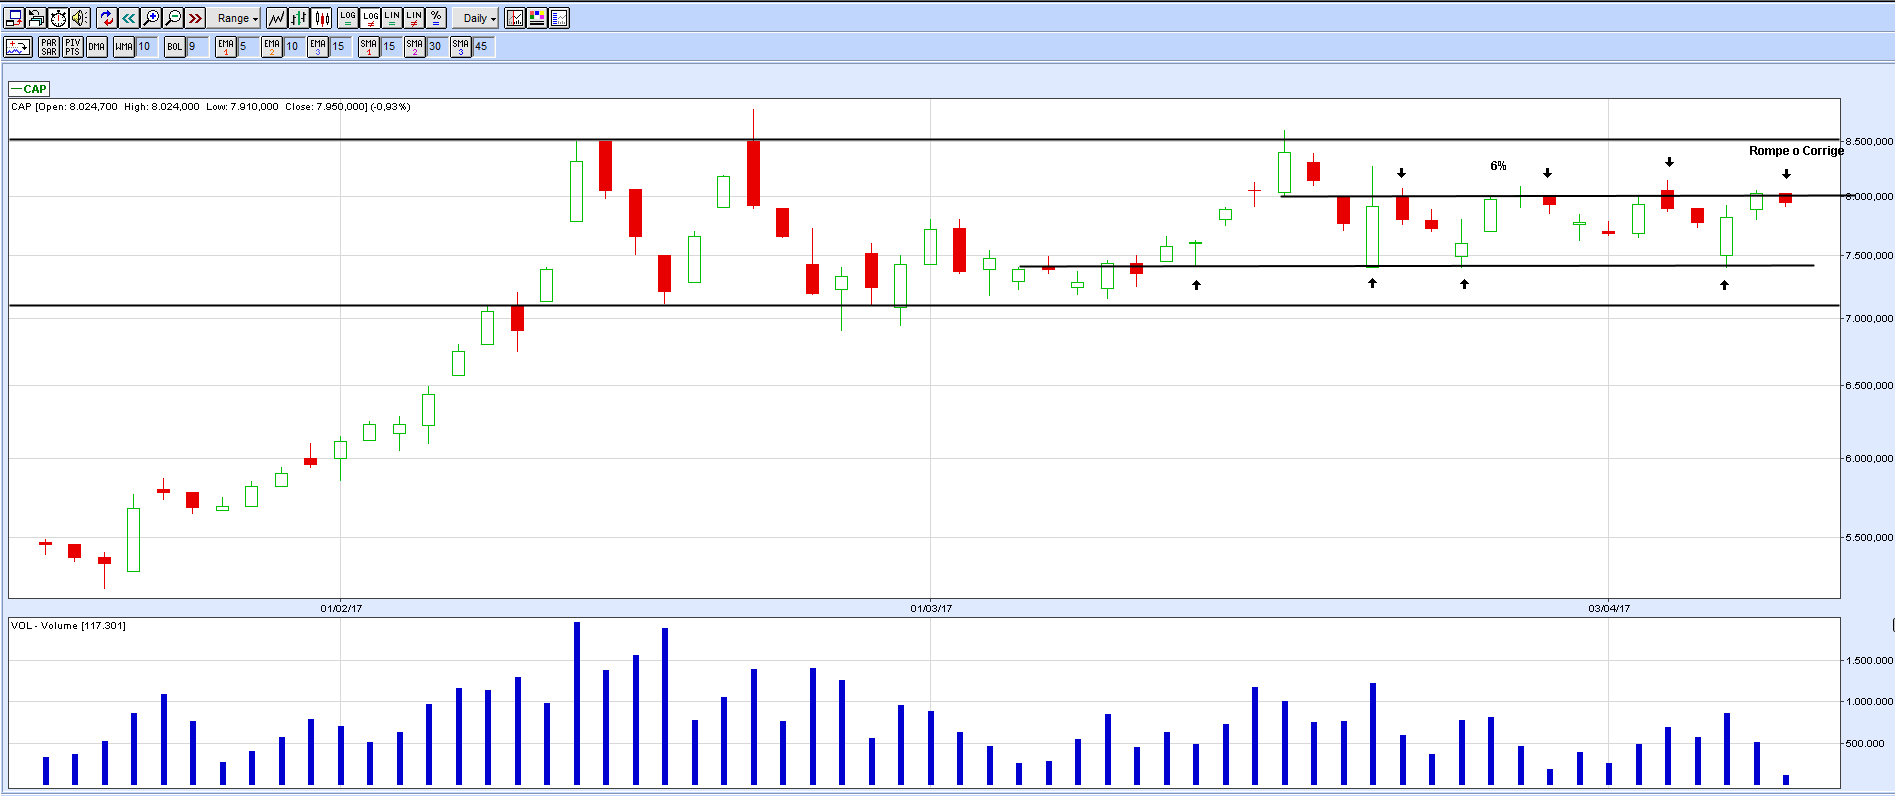Click the 1.500.000 volume axis label
This screenshot has height=796, width=1895.
coord(1869,661)
